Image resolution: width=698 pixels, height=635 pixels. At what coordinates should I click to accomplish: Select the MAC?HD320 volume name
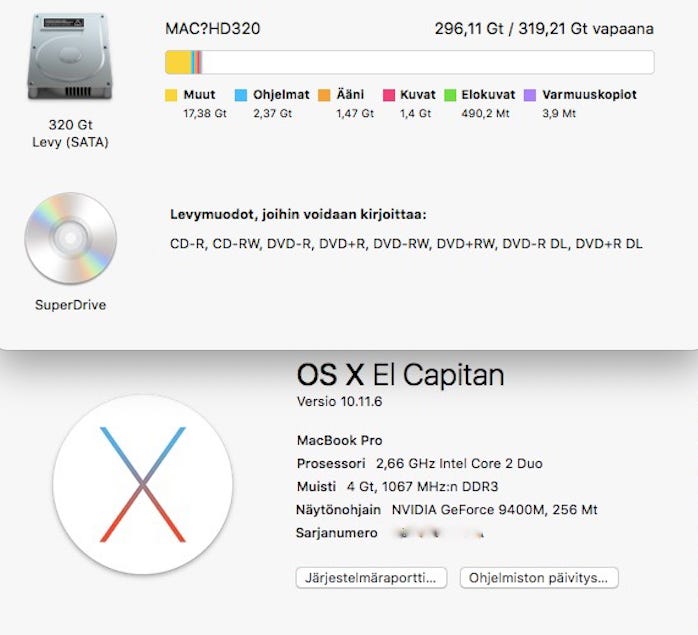click(212, 29)
